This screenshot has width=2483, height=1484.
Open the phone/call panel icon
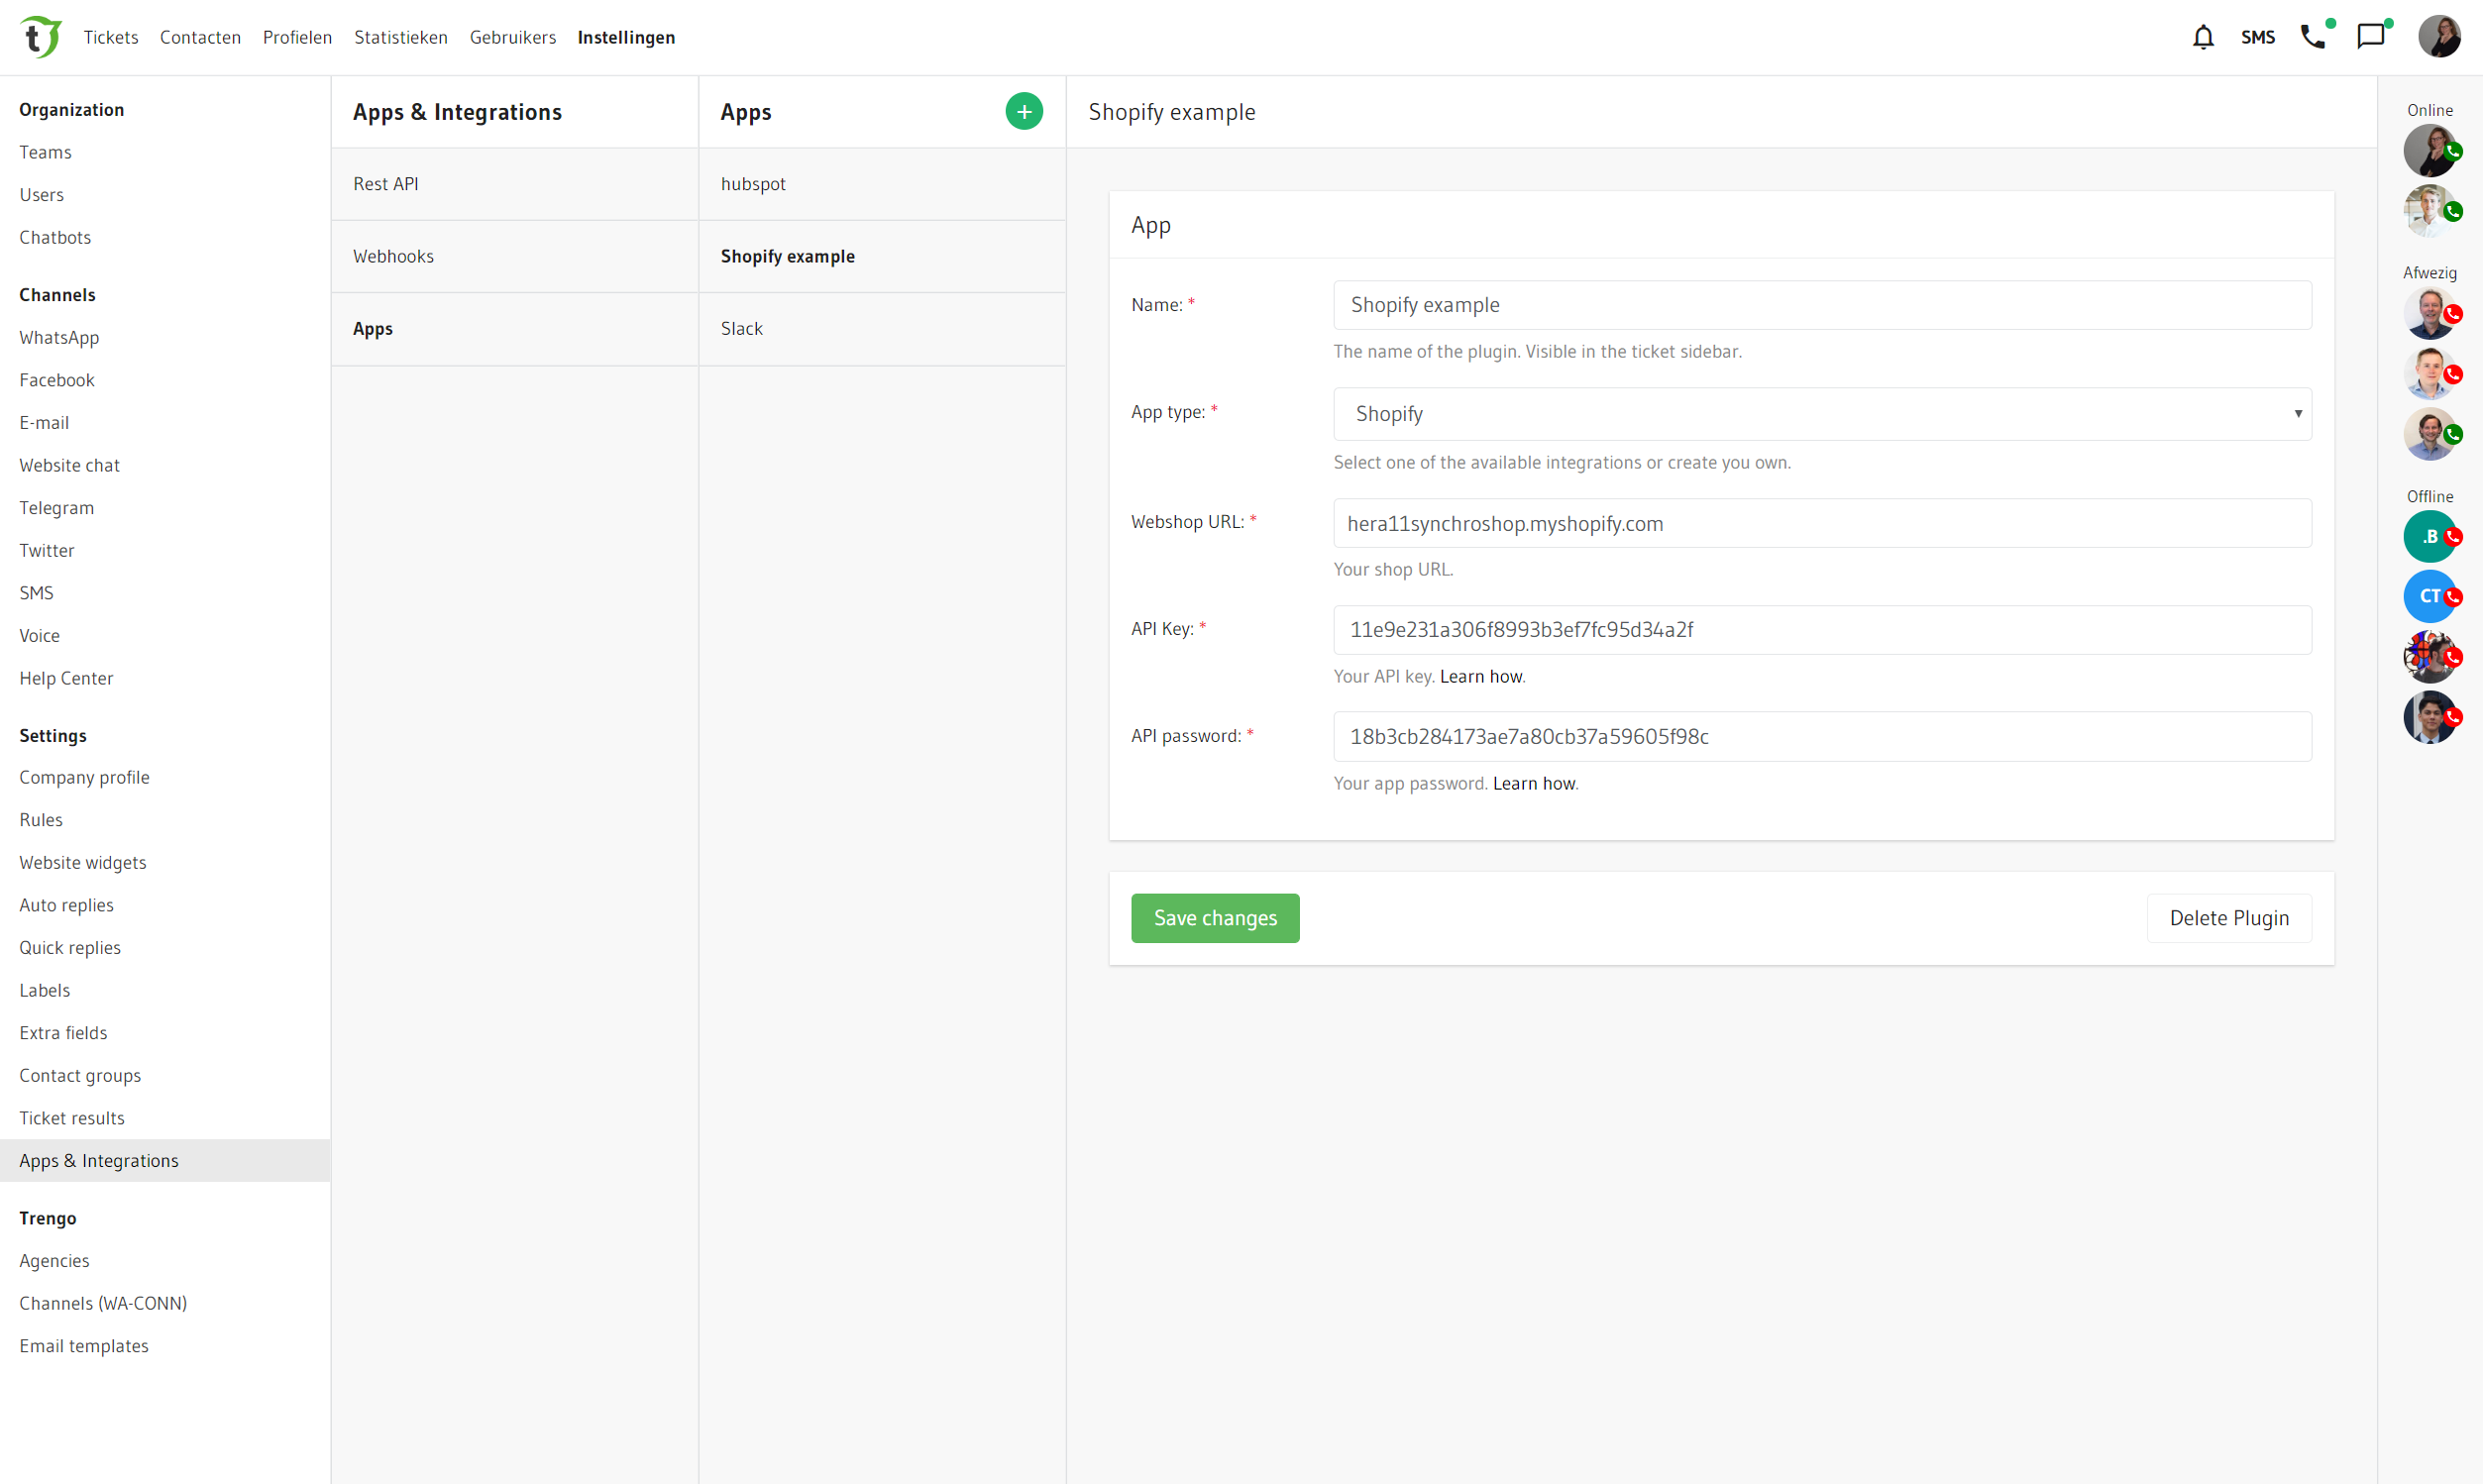coord(2313,37)
